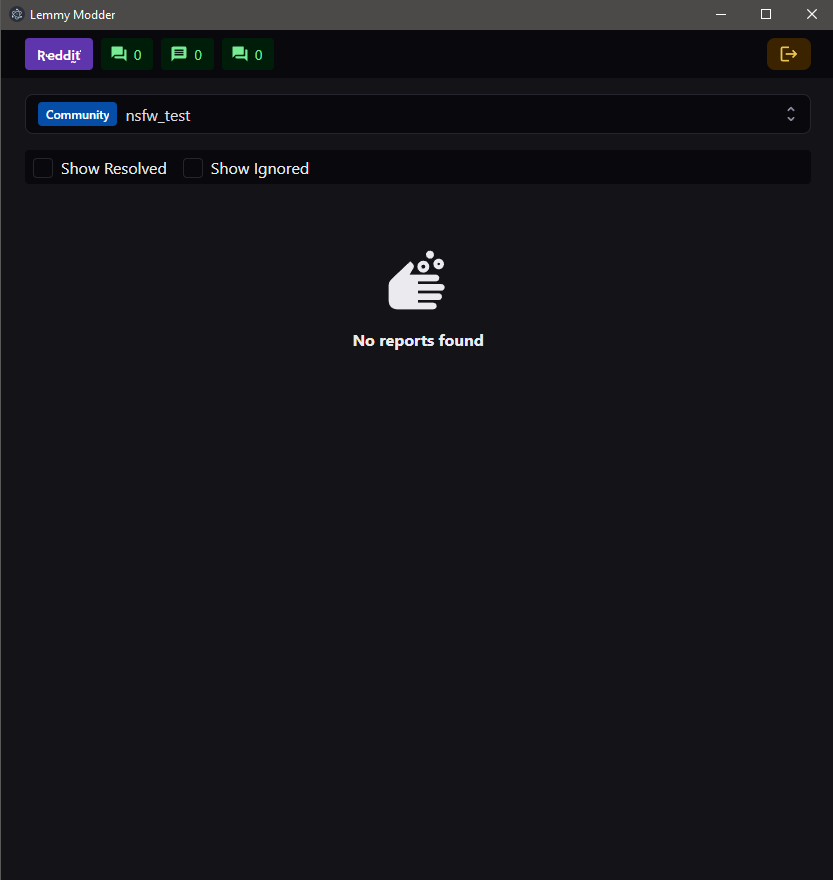Screen dimensions: 833x880
Task: Open the leftmost double chat-bubble report counter
Action: coord(127,54)
